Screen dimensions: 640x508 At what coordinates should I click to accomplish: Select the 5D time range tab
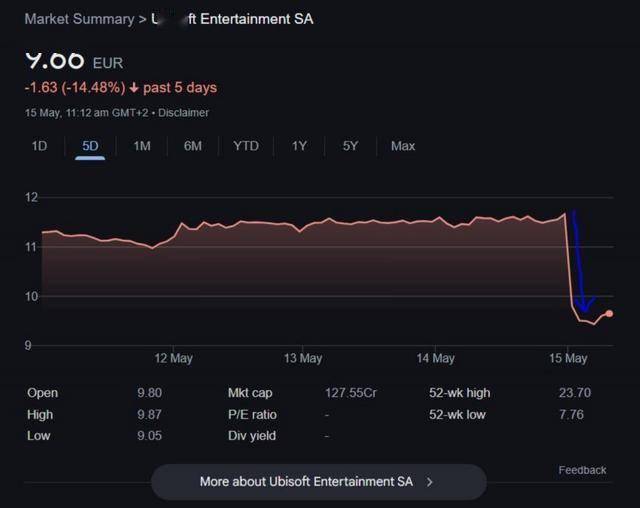pos(90,146)
